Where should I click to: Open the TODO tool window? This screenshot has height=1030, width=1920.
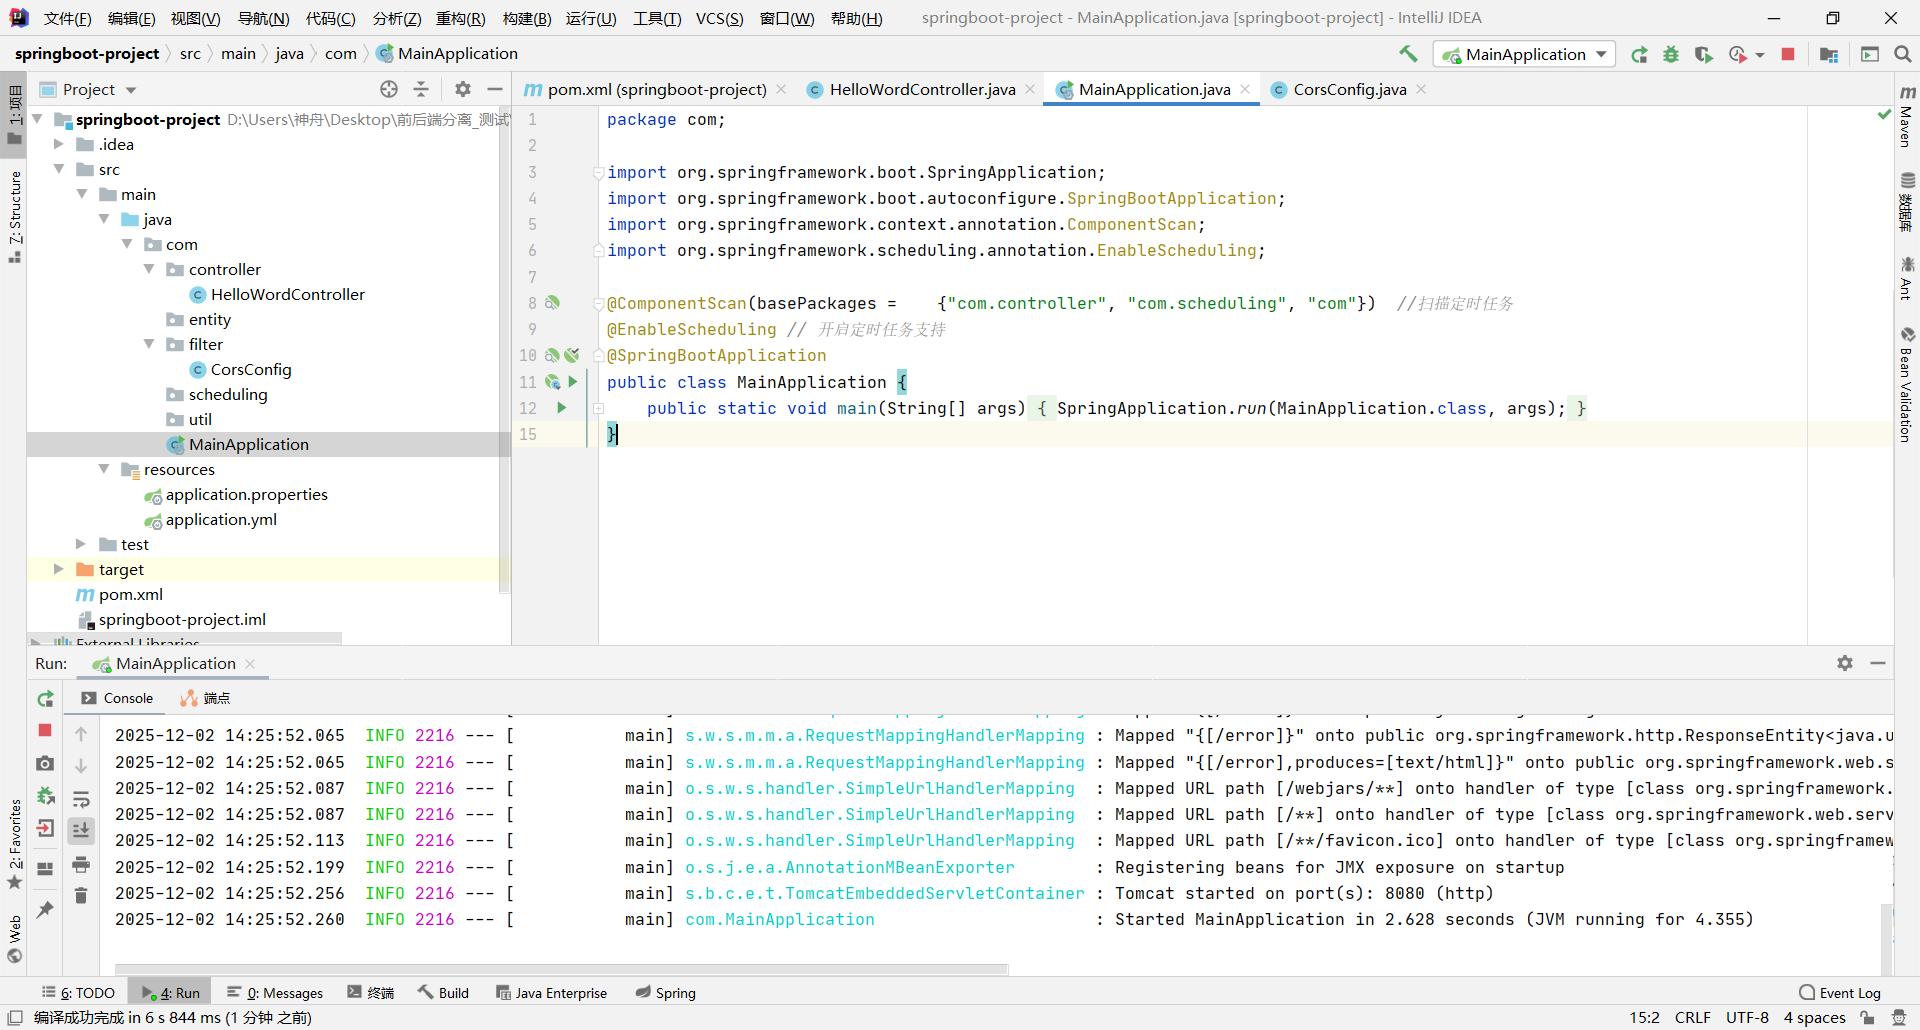point(79,993)
